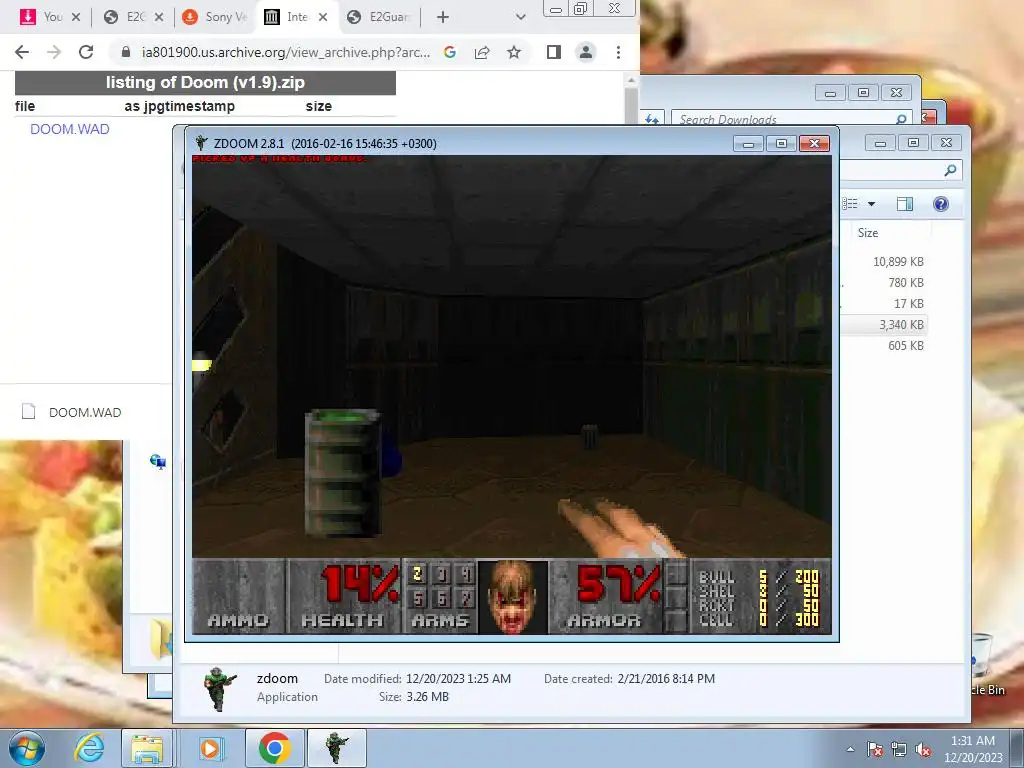Screen dimensions: 1024x768
Task: Open a new Chrome tab
Action: tap(442, 17)
